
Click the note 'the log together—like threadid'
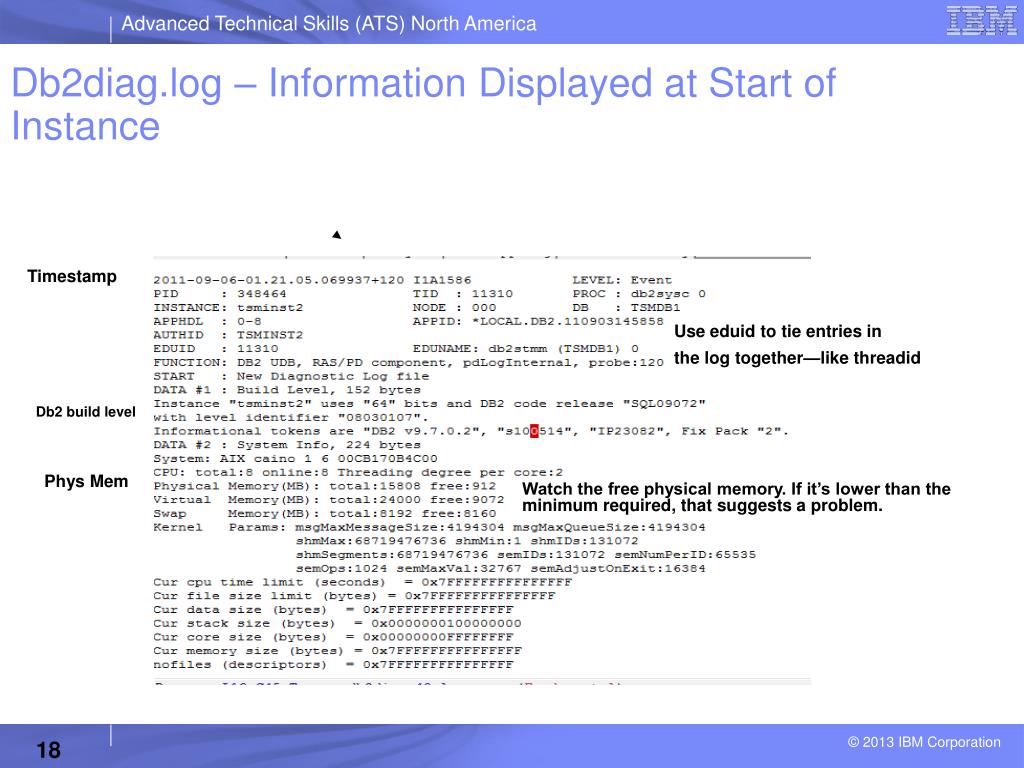point(797,358)
